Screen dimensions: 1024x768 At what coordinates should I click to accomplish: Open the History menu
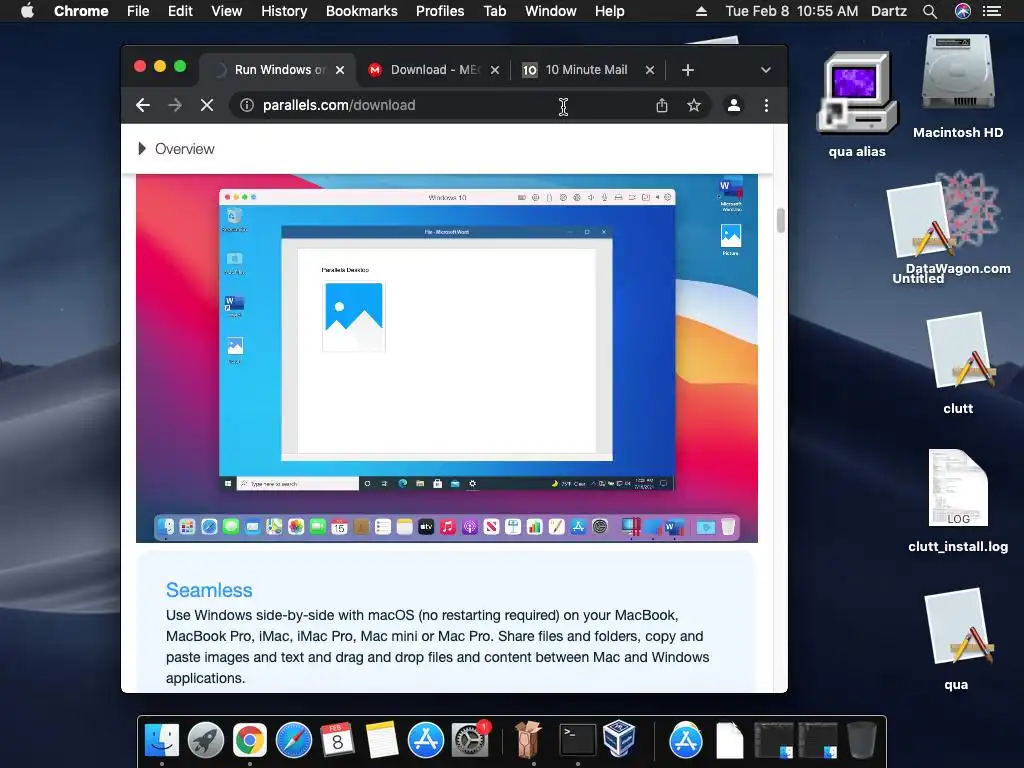coord(284,11)
